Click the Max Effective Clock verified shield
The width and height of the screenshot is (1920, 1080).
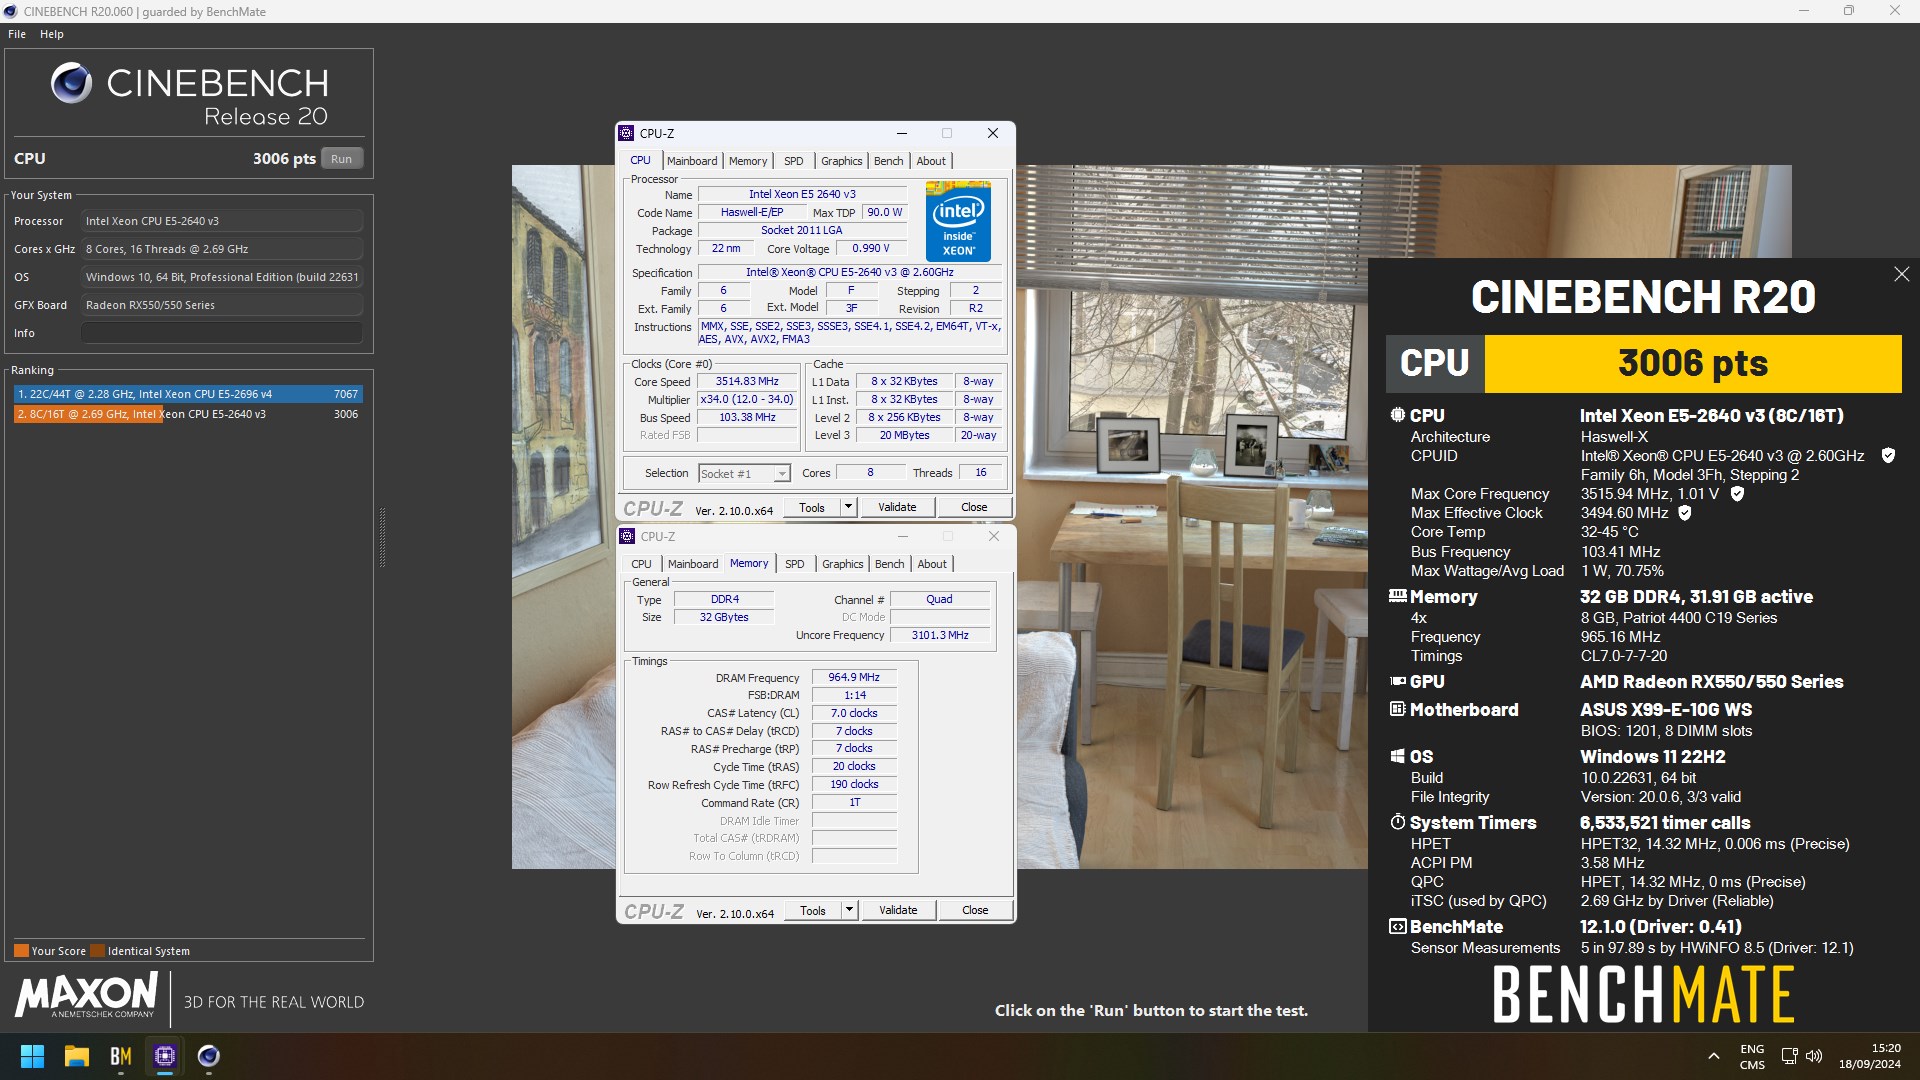tap(1685, 513)
